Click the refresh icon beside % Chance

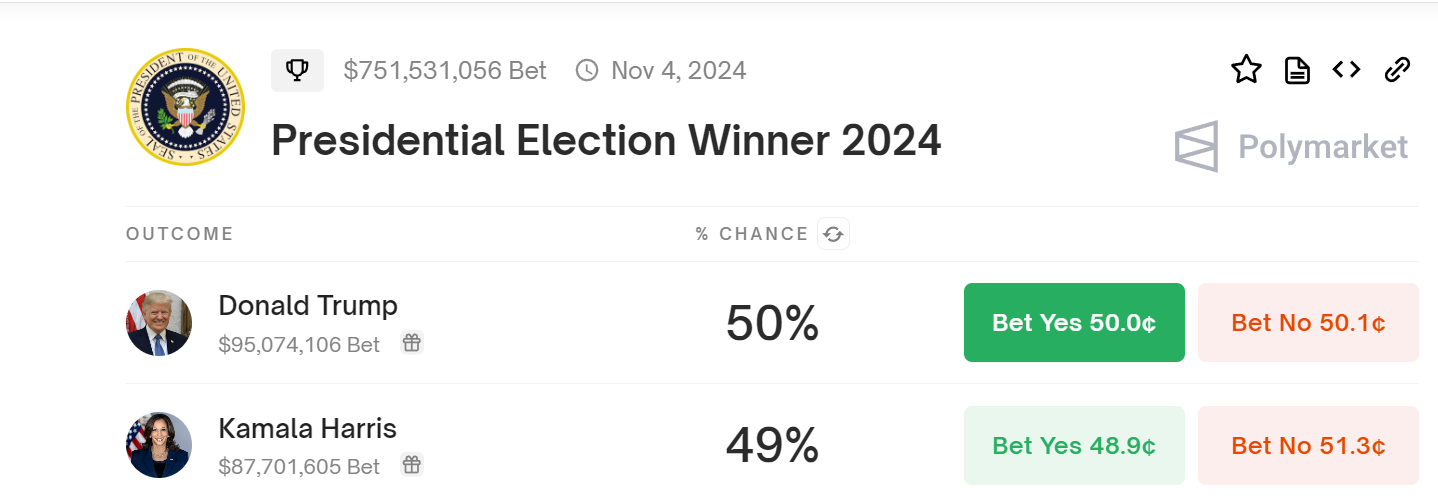click(x=833, y=235)
